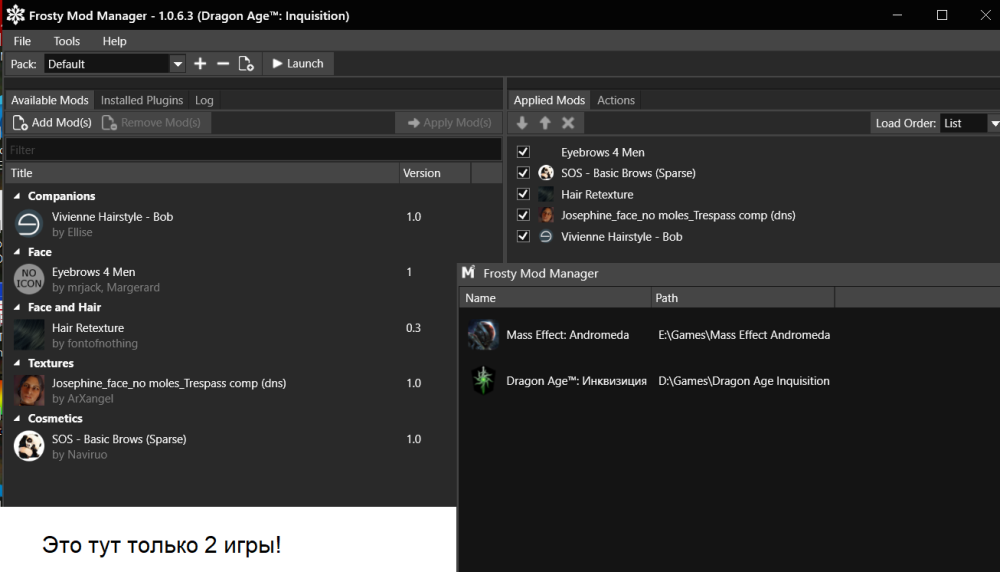Collapse the Companions category group
This screenshot has height=572, width=1000.
(17, 197)
